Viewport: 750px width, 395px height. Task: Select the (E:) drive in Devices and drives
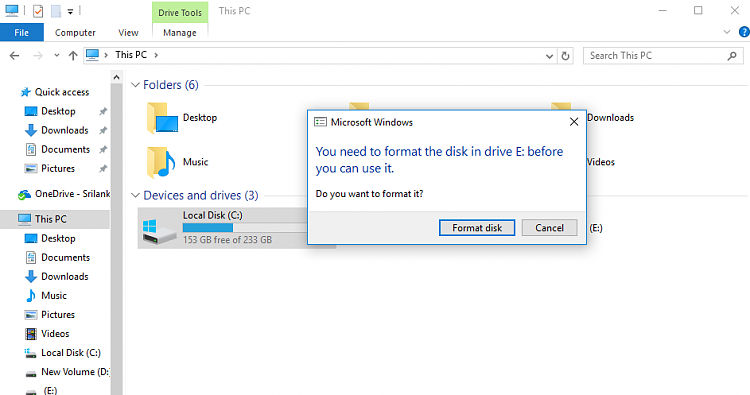pyautogui.click(x=596, y=228)
